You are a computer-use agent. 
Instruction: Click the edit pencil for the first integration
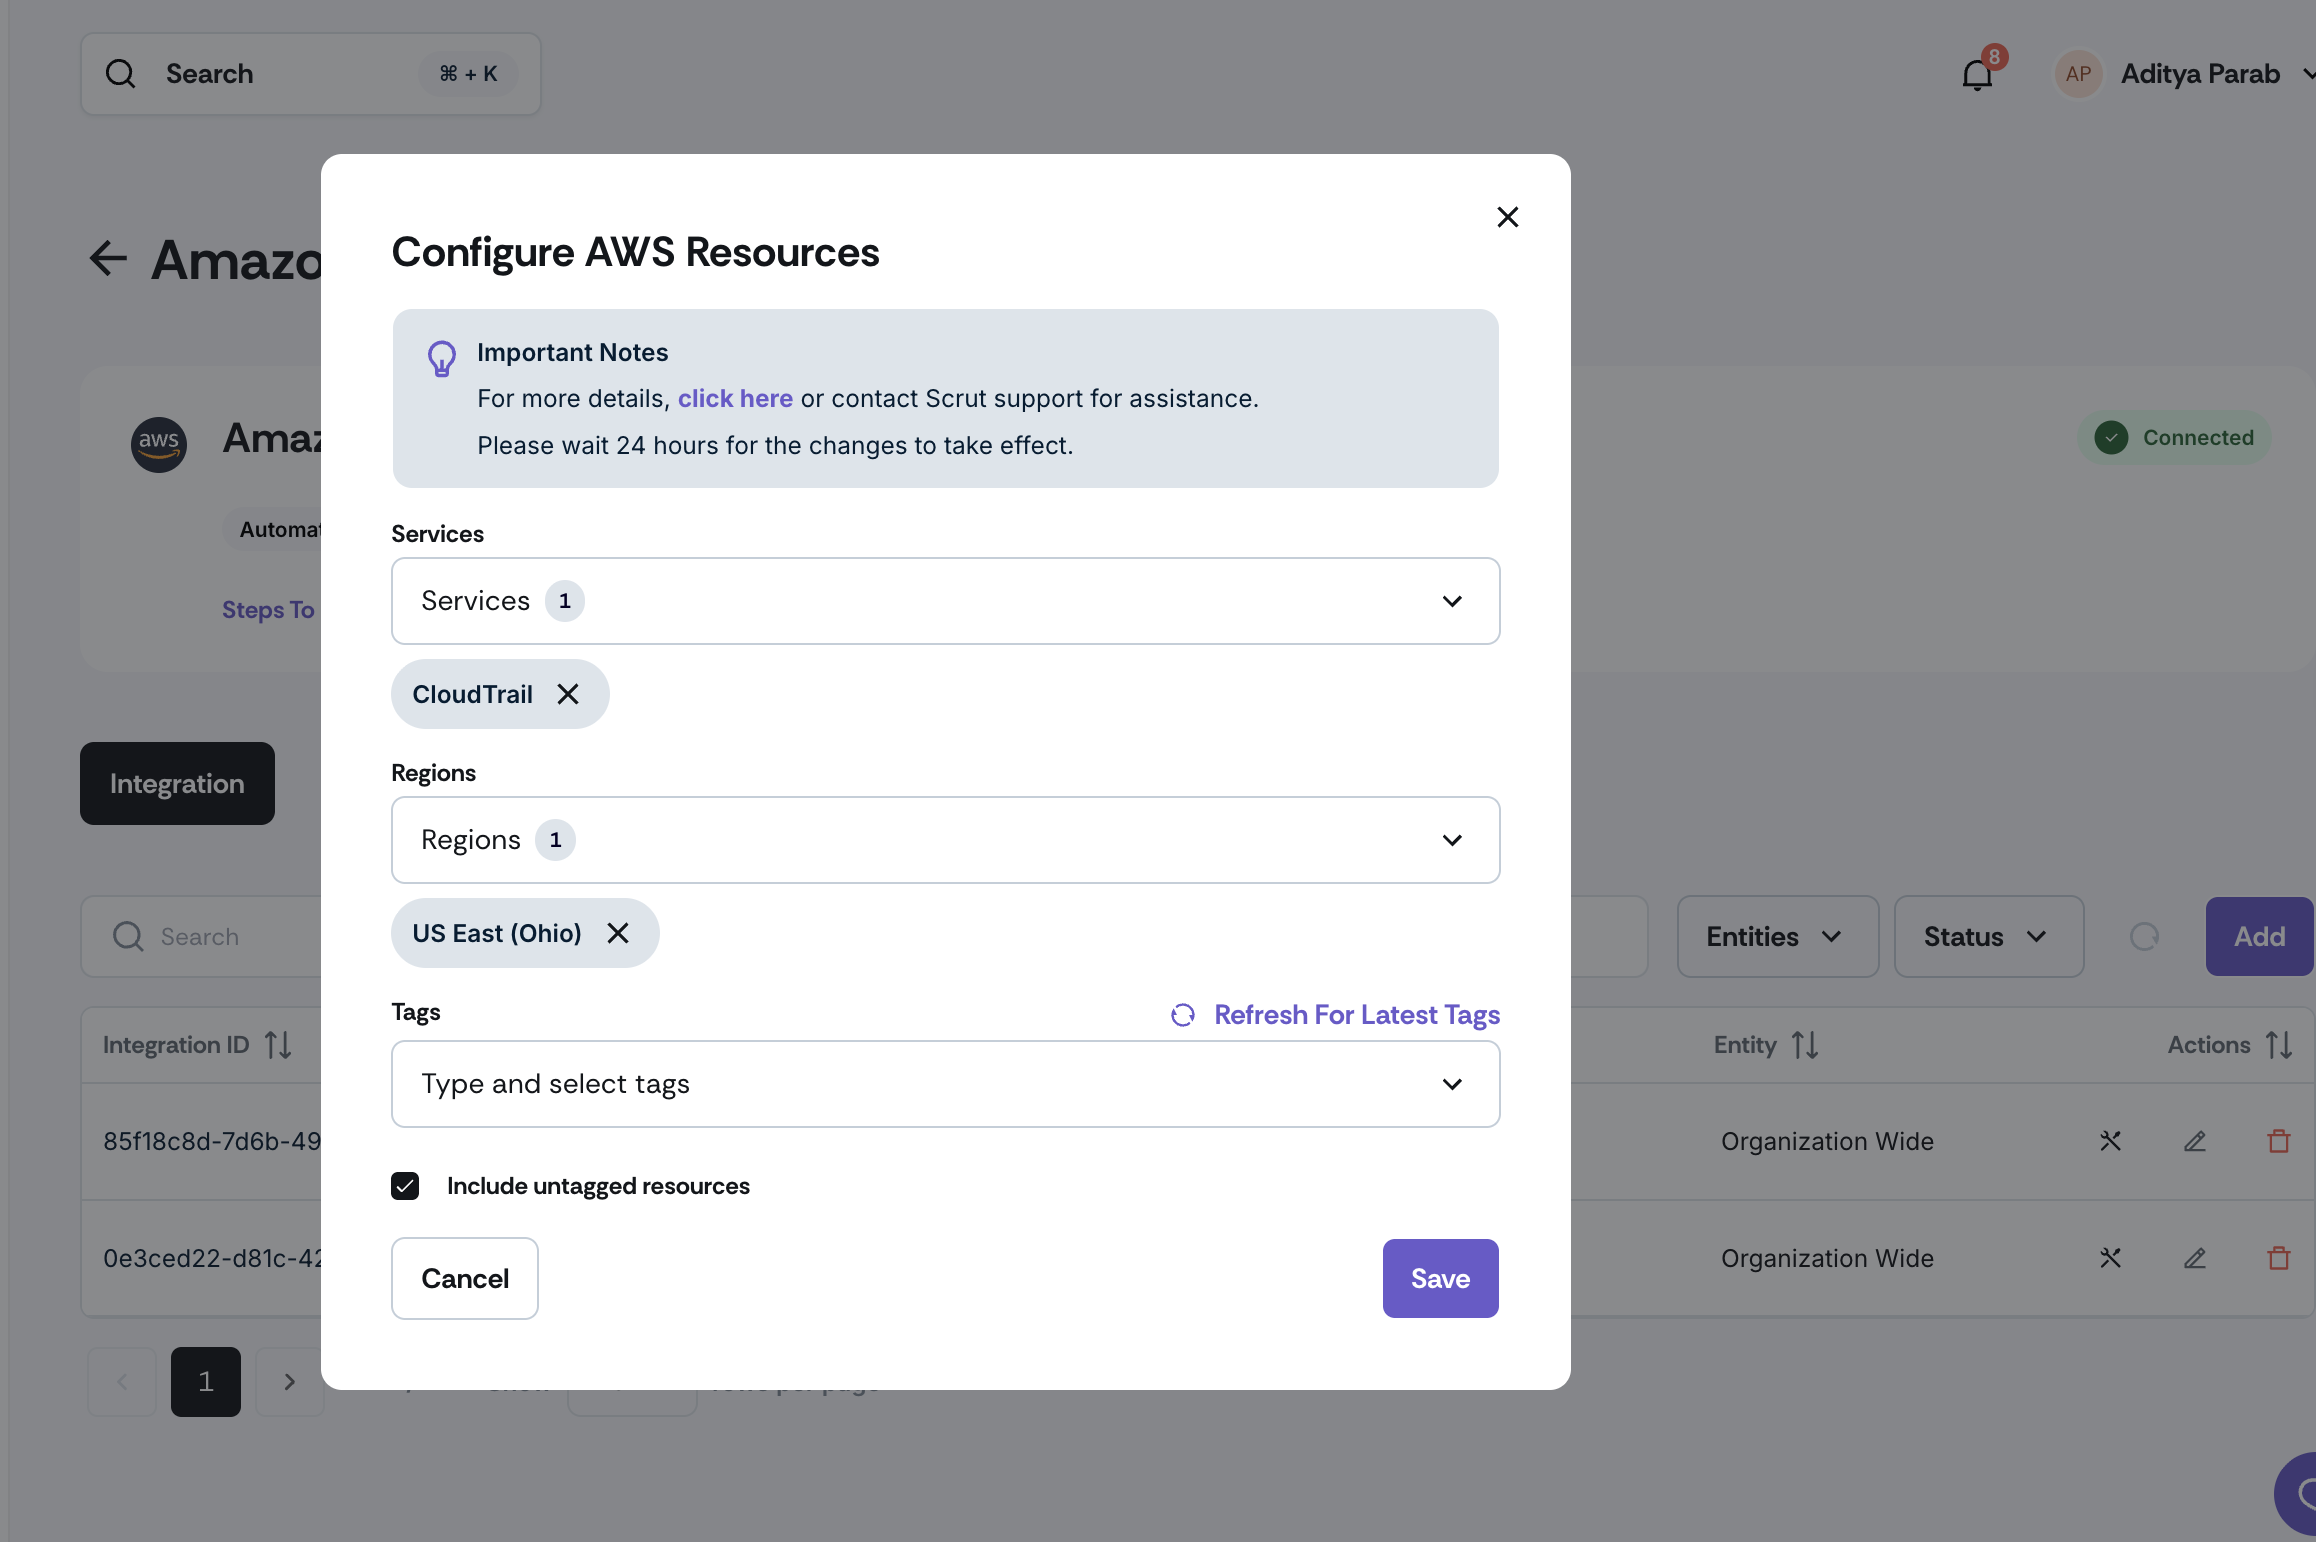[x=2194, y=1141]
